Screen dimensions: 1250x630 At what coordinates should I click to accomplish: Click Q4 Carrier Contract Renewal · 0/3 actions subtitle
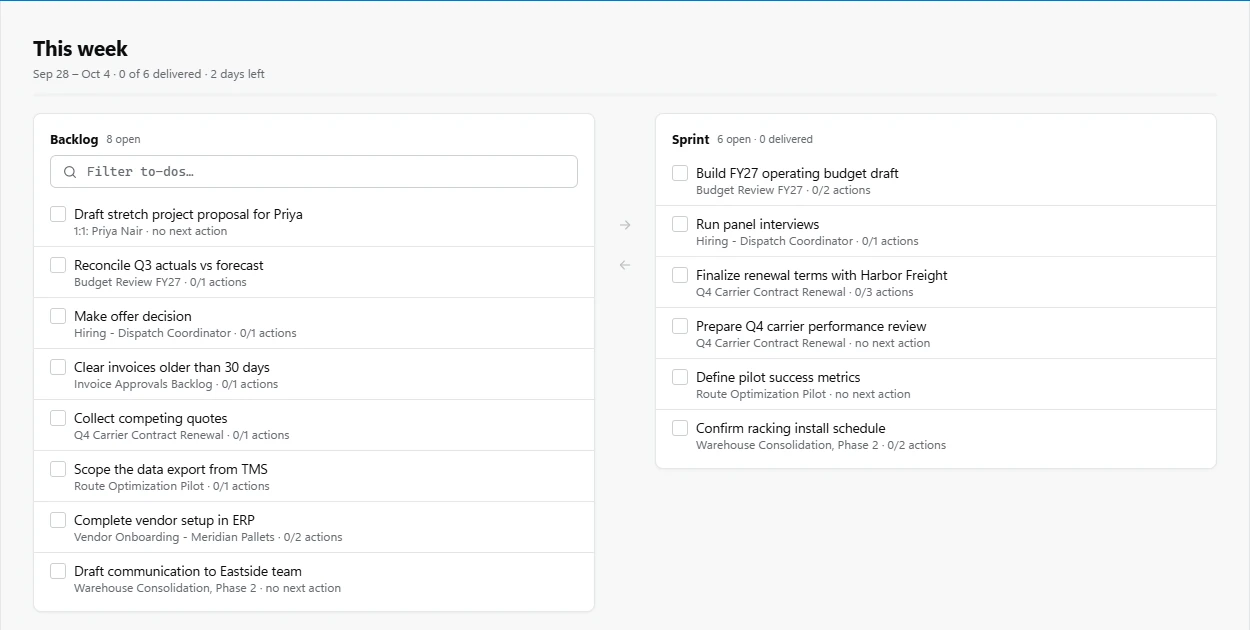pos(805,292)
